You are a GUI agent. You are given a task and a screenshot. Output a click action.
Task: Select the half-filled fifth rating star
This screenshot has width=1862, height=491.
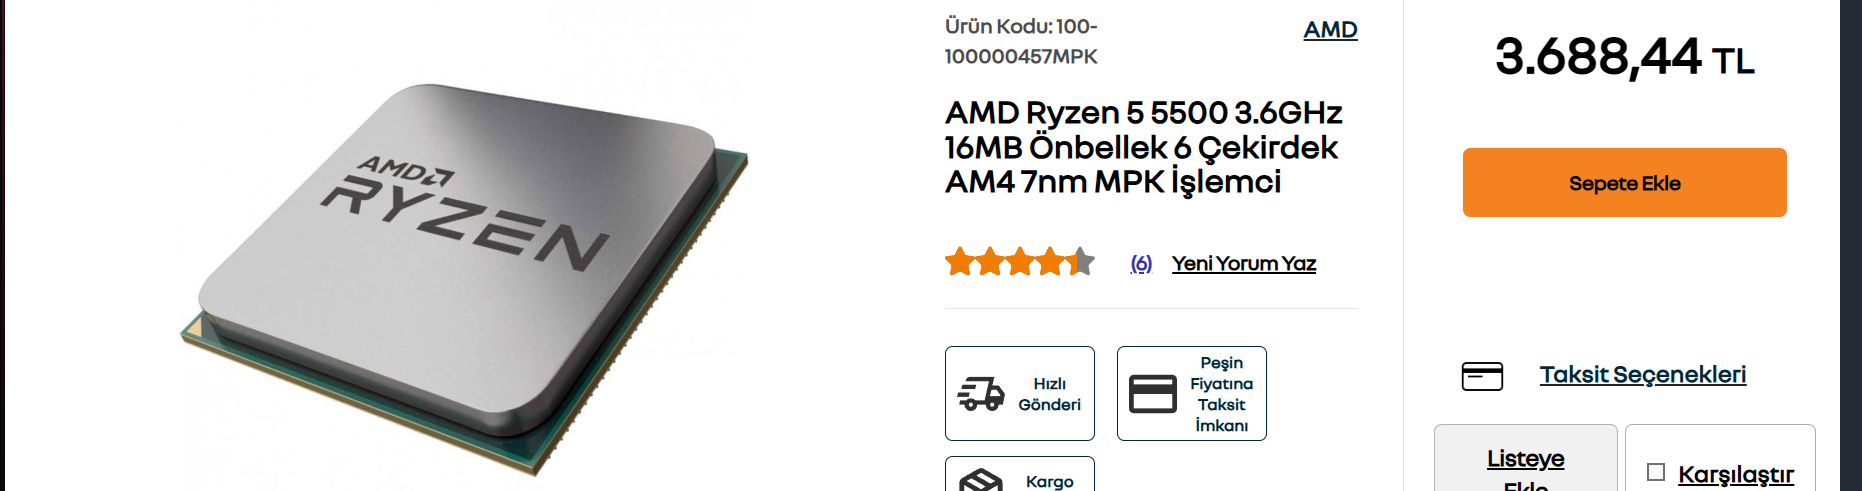tap(1080, 262)
